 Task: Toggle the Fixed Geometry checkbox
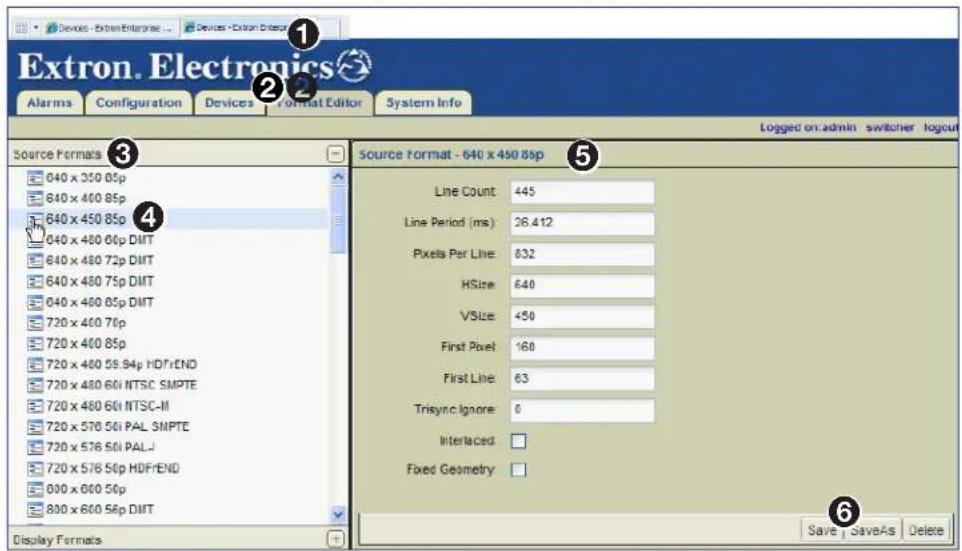(518, 469)
